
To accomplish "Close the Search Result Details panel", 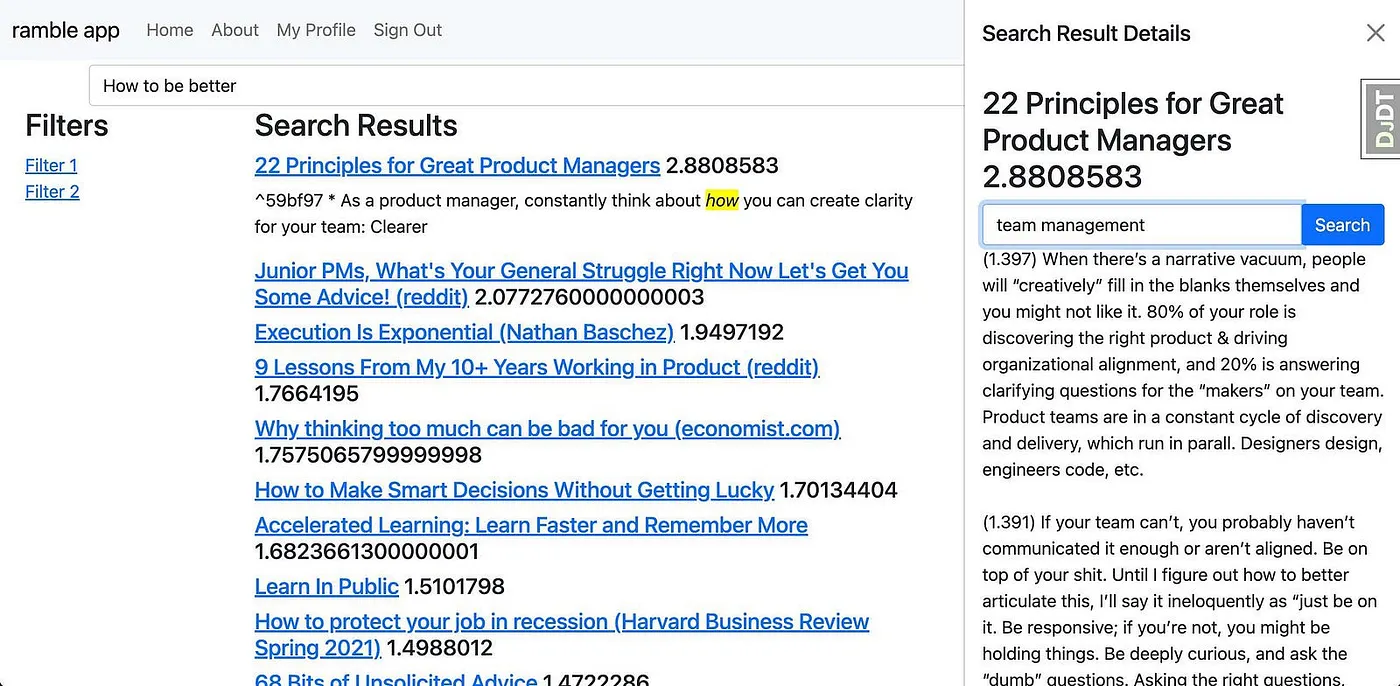I will tap(1376, 33).
